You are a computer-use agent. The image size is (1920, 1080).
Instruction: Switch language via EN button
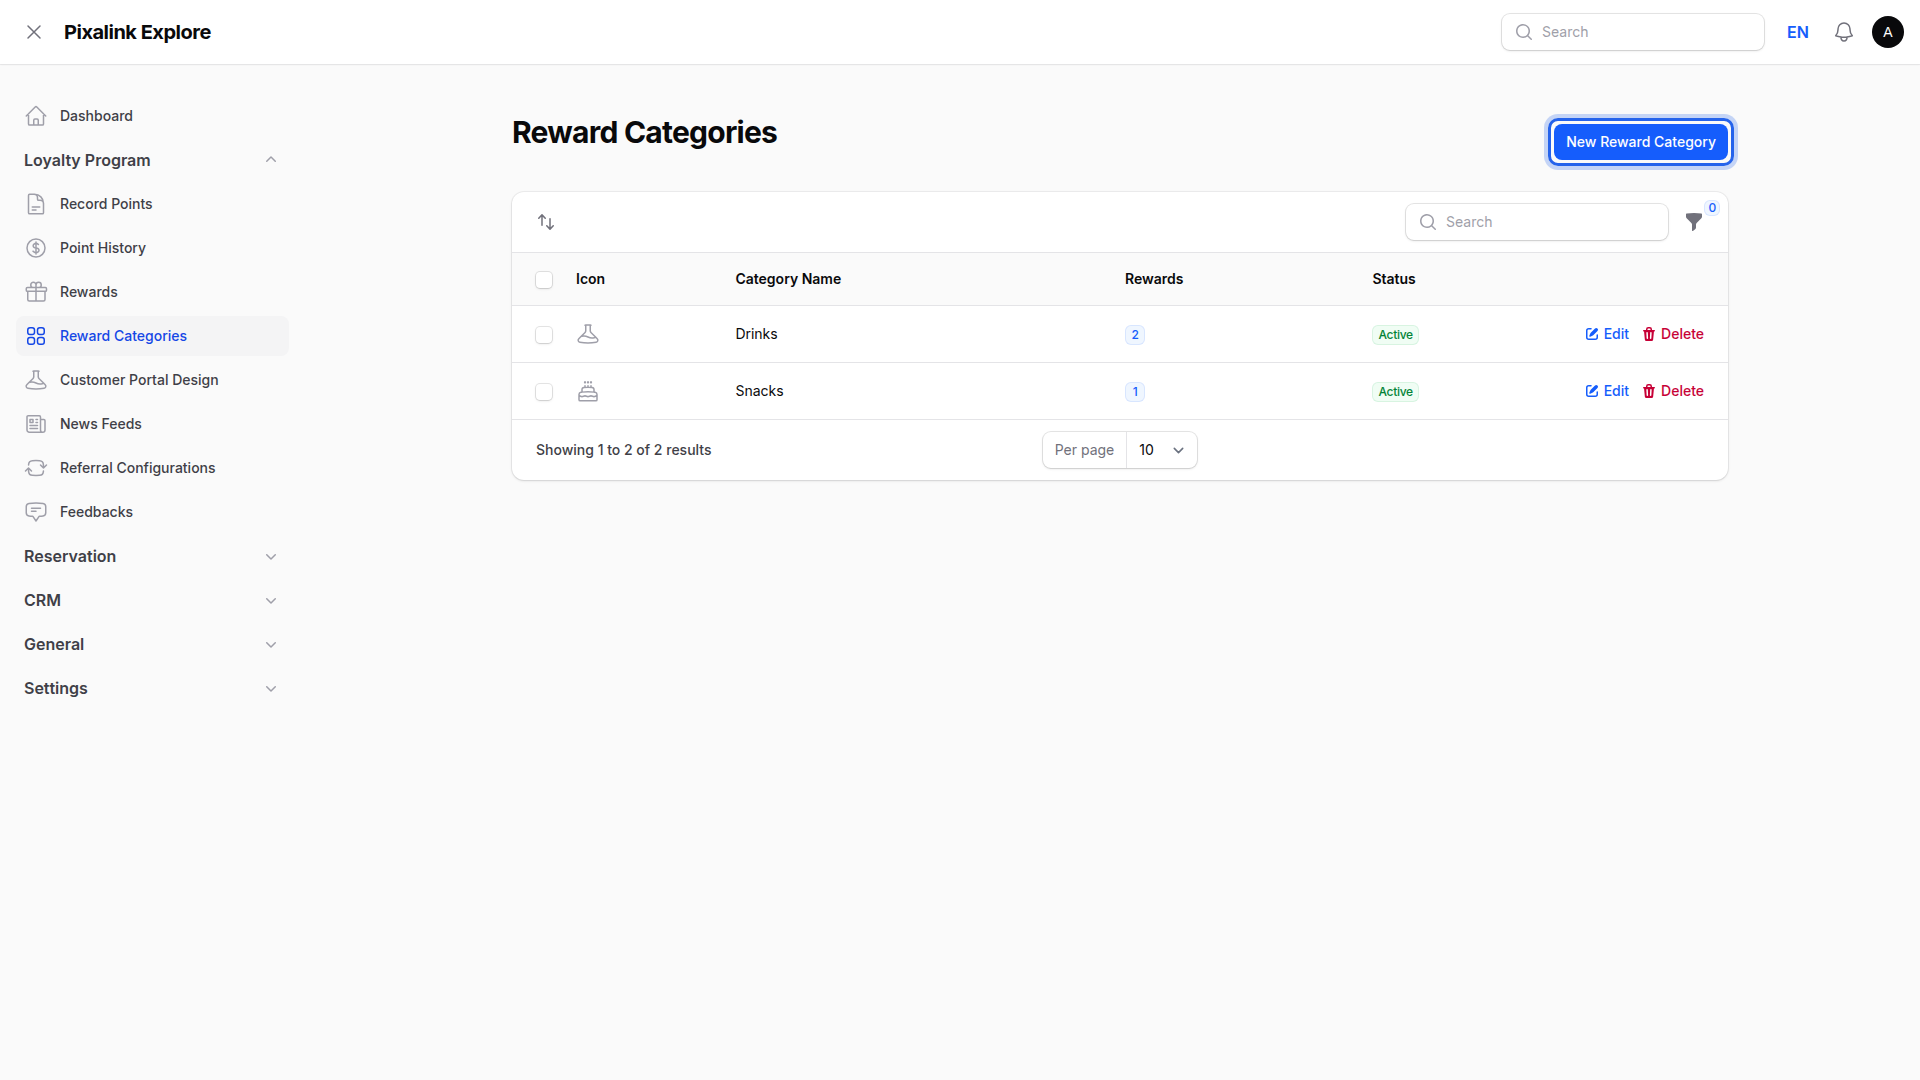click(x=1798, y=32)
